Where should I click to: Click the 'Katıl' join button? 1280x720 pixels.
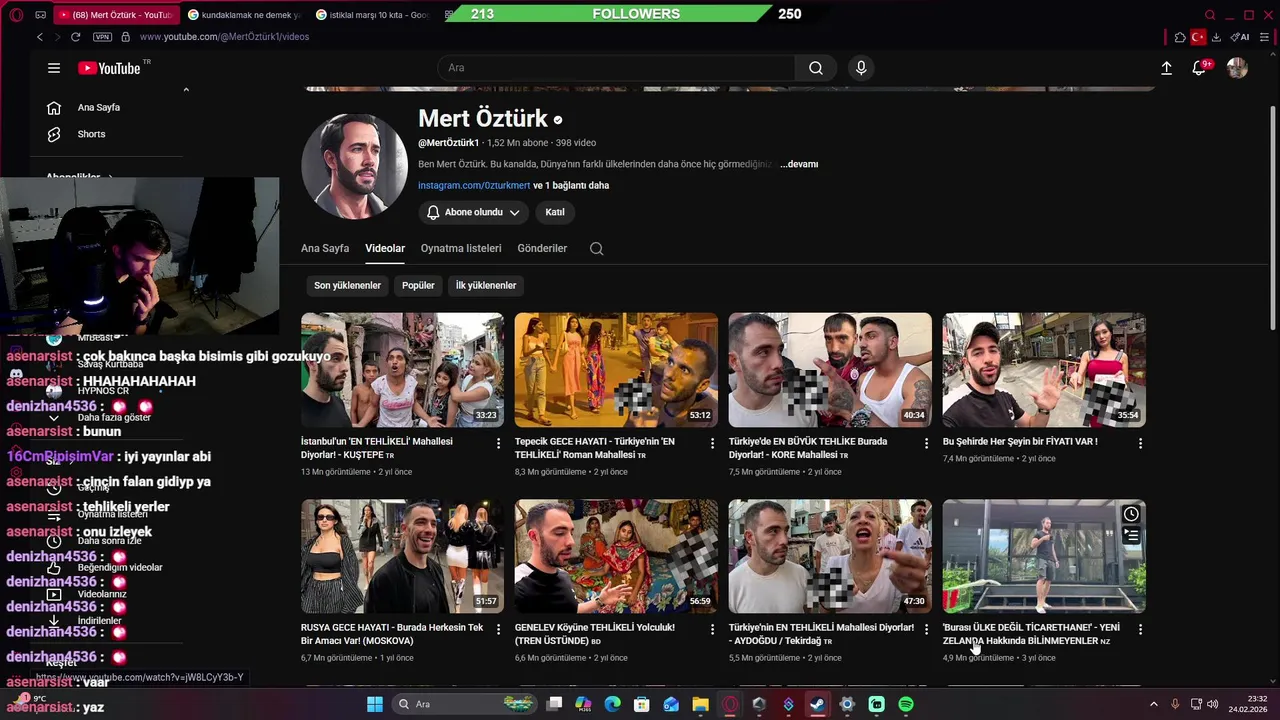click(555, 212)
